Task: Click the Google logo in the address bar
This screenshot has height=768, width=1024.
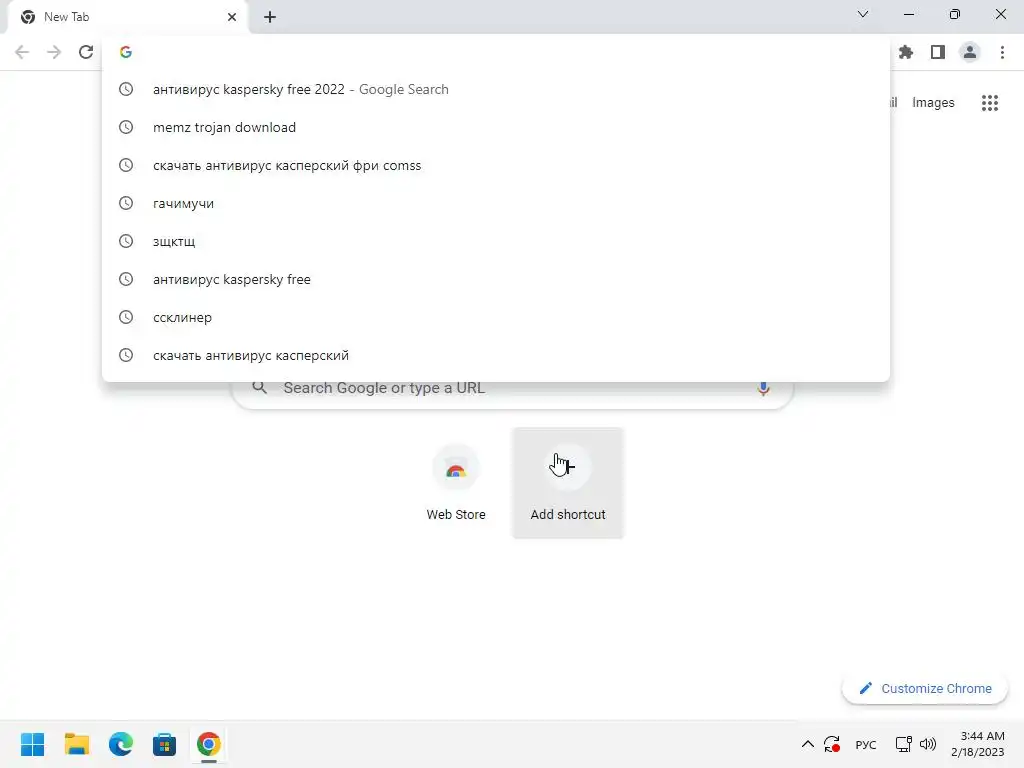Action: (126, 52)
